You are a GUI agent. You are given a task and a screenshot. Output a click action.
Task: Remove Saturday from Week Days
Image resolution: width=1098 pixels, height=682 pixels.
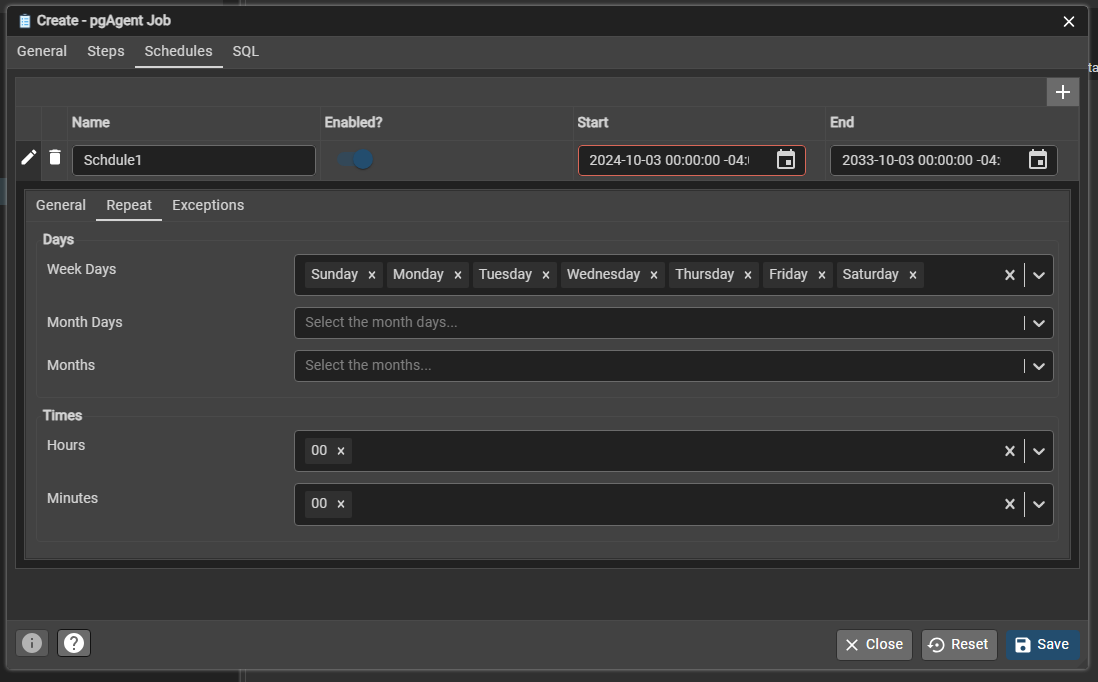(x=913, y=275)
